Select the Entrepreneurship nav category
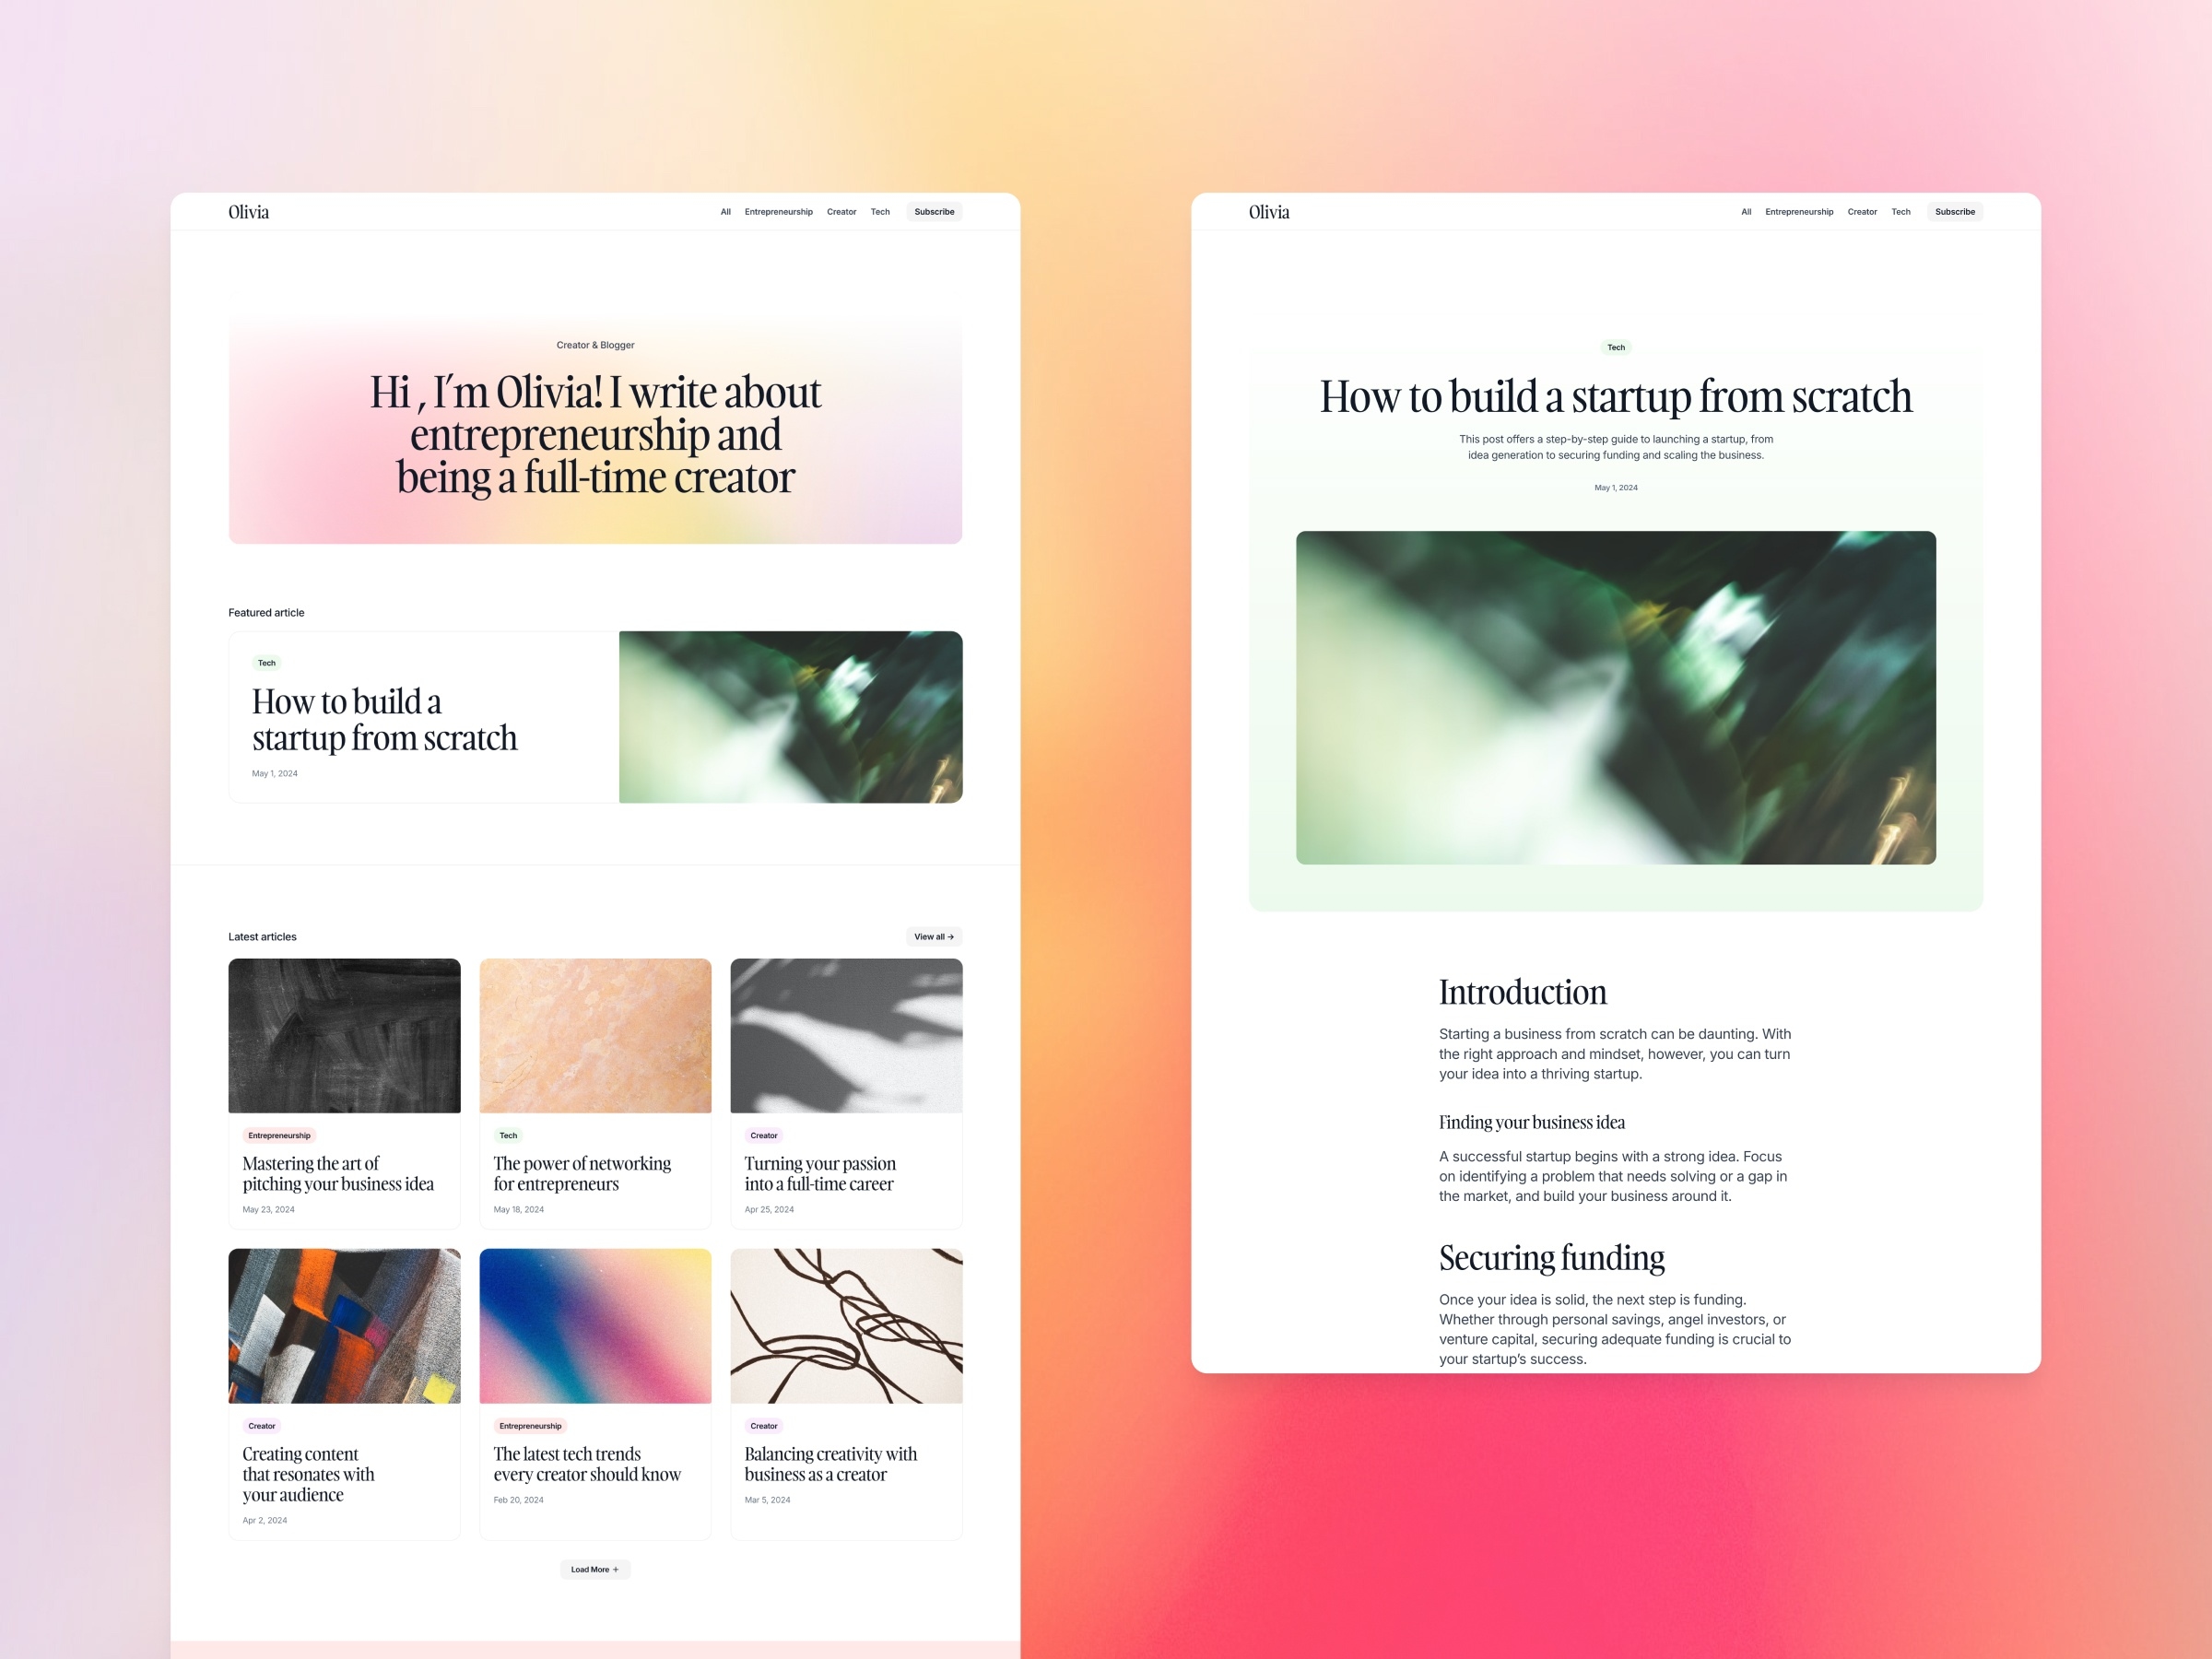2212x1659 pixels. [x=777, y=211]
